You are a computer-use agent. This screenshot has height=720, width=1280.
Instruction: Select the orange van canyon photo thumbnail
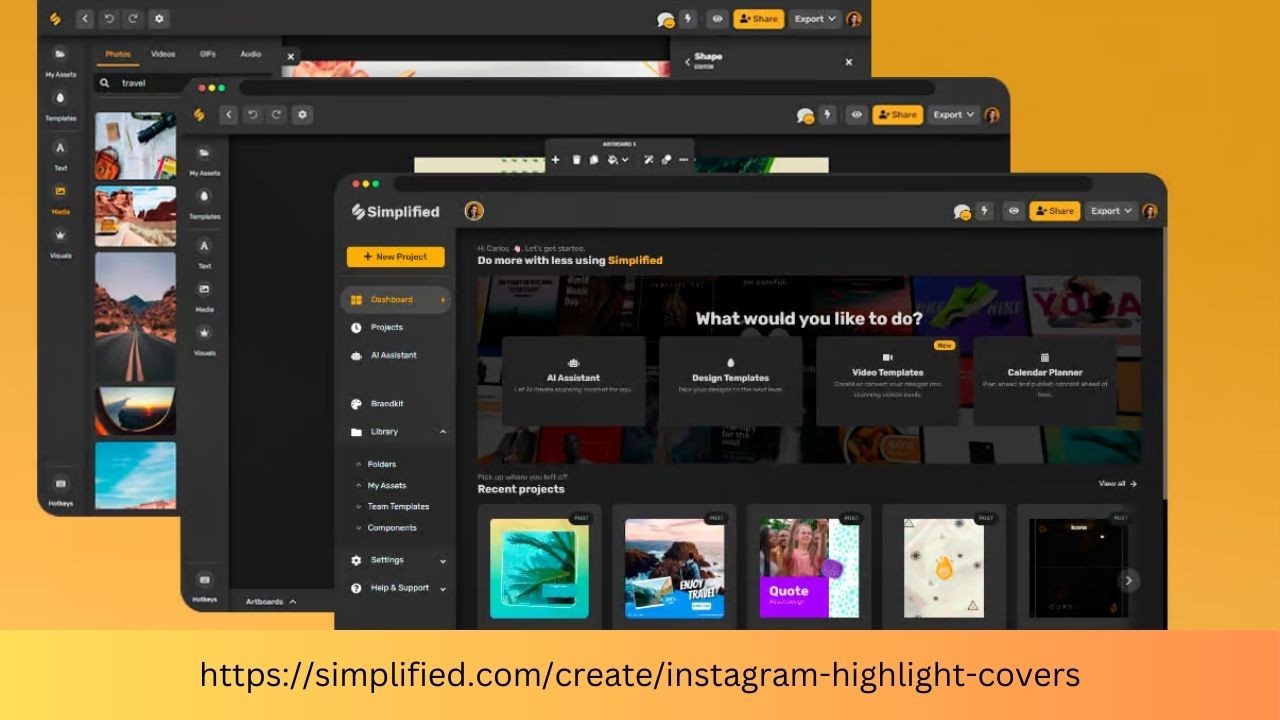point(135,216)
